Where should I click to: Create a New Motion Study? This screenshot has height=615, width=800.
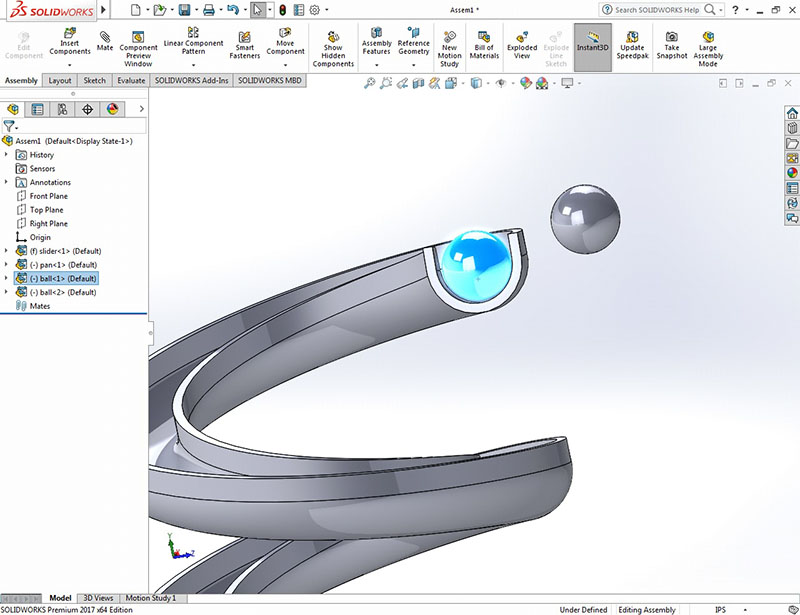[x=449, y=46]
